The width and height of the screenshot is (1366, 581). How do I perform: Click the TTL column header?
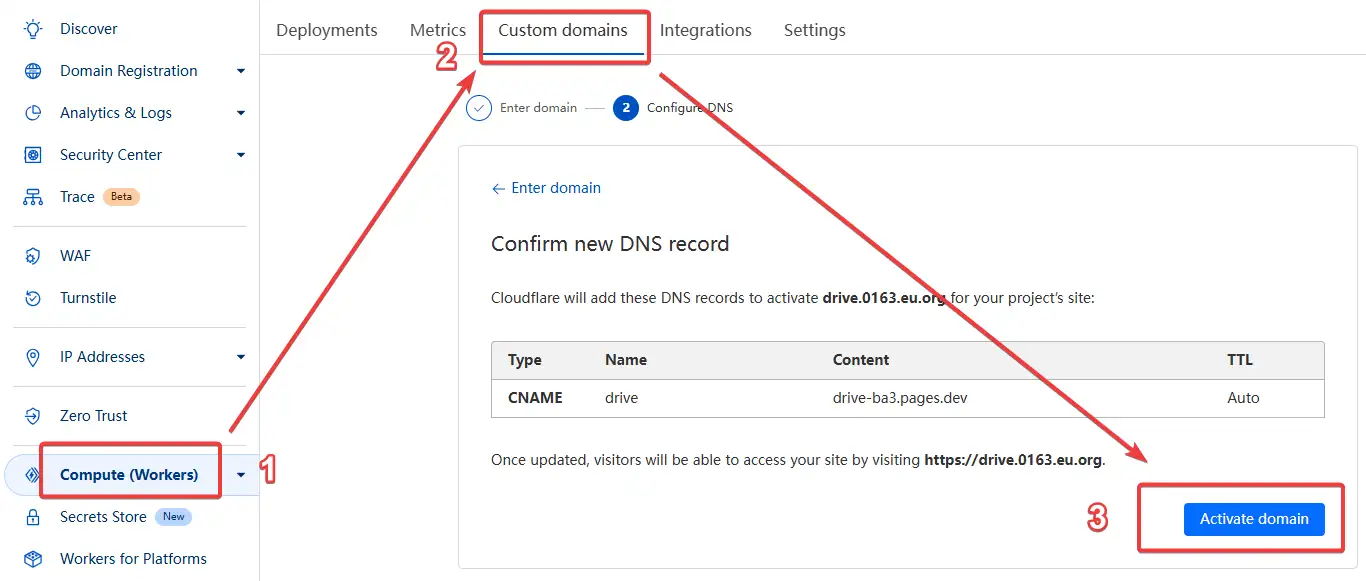(x=1240, y=360)
